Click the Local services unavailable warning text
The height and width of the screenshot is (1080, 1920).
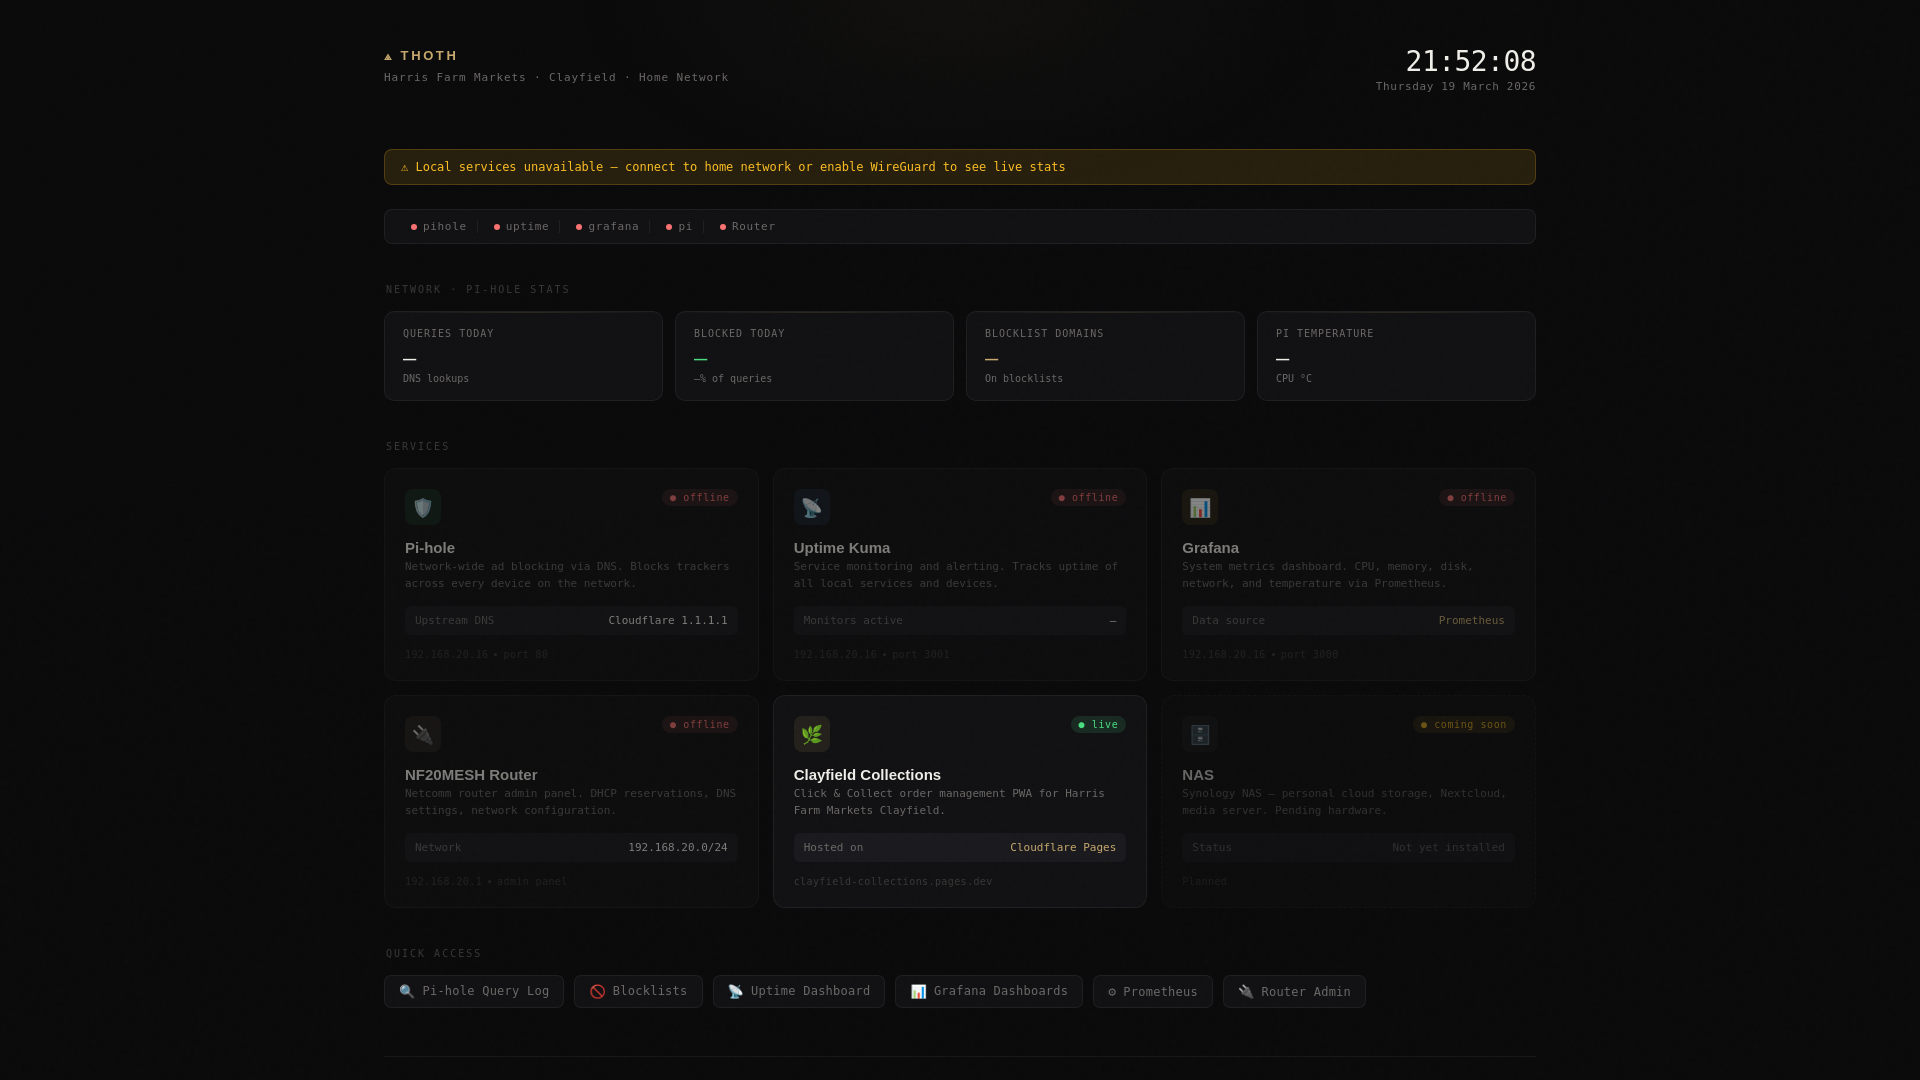[740, 167]
